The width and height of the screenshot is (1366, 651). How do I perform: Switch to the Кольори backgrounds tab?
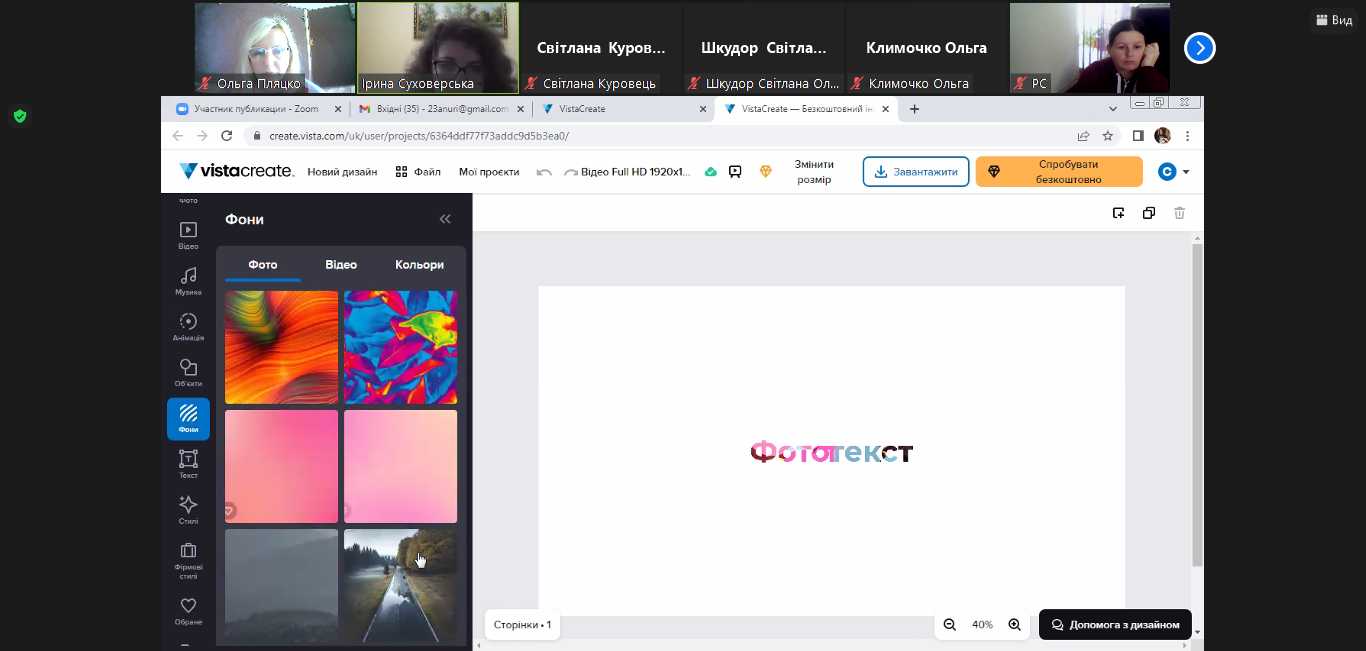point(419,265)
